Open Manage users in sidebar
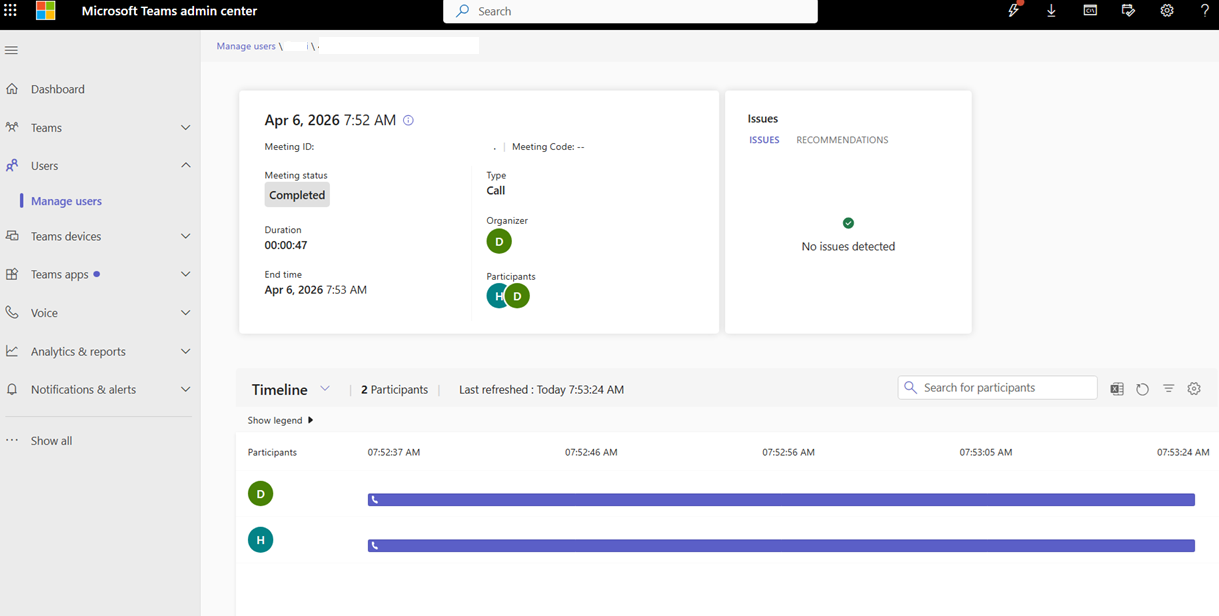The width and height of the screenshot is (1219, 616). 66,201
